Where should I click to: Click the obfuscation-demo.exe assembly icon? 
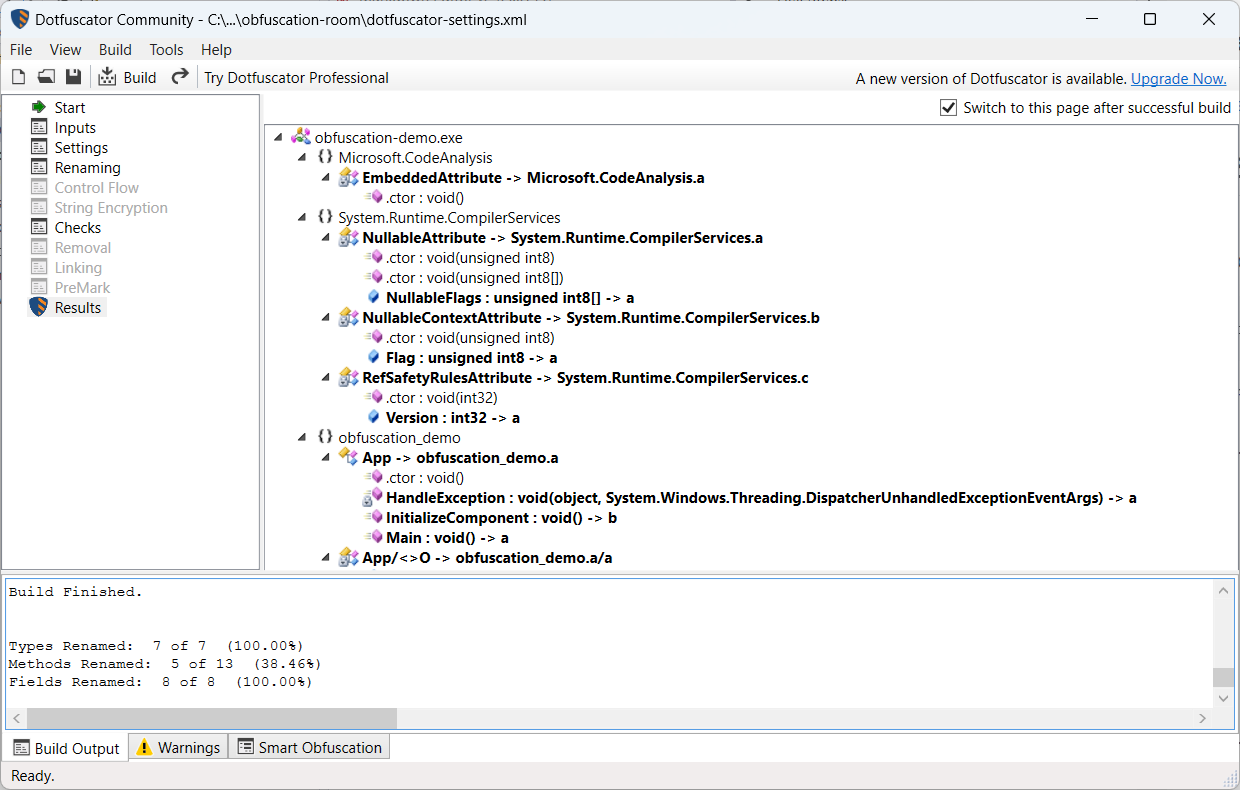(300, 137)
